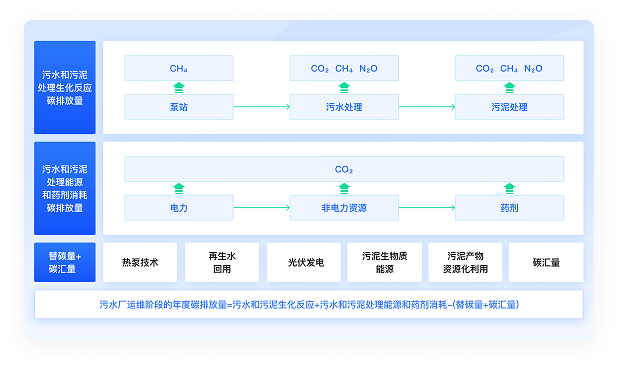Click the green up arrow above 泵站
The image size is (618, 368).
tap(179, 87)
